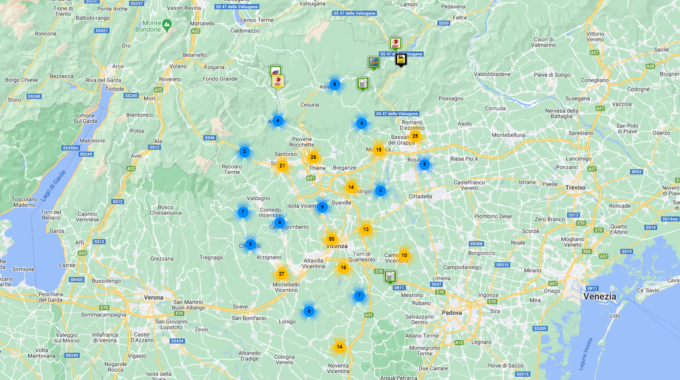Screen dimensions: 680x380
Task: Select the IP station marker
Action: pos(374,63)
